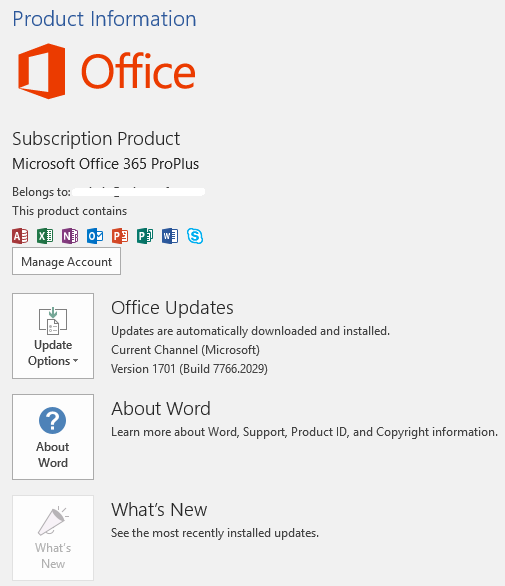
Task: Open the Manage Account button
Action: pyautogui.click(x=66, y=261)
